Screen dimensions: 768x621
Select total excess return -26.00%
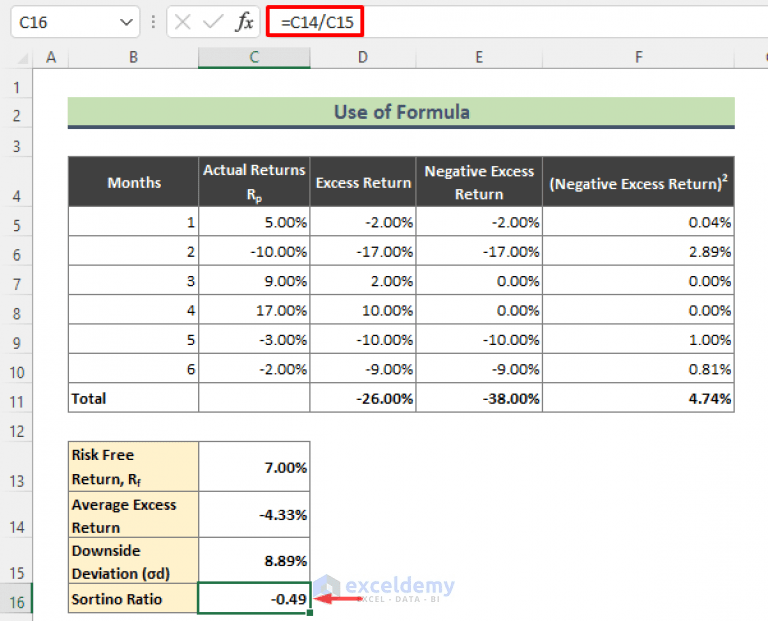click(363, 398)
